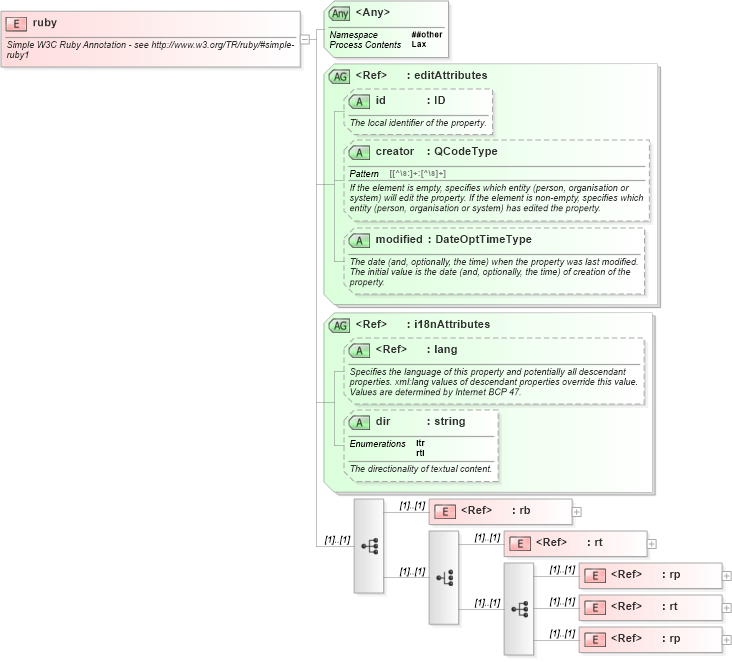
Task: Click the E icon of first rt element
Action: [x=520, y=544]
